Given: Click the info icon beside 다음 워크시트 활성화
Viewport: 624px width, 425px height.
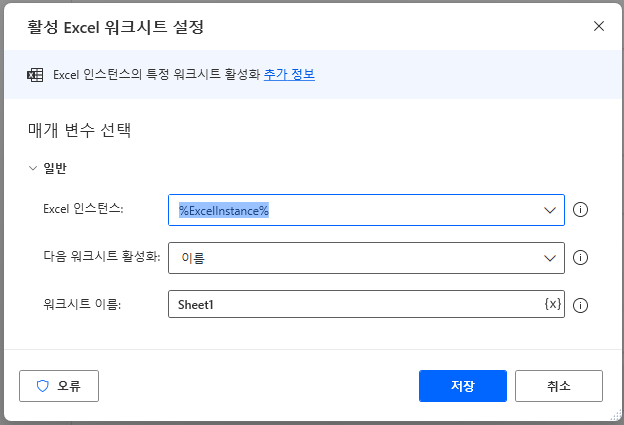Looking at the screenshot, I should click(x=580, y=257).
